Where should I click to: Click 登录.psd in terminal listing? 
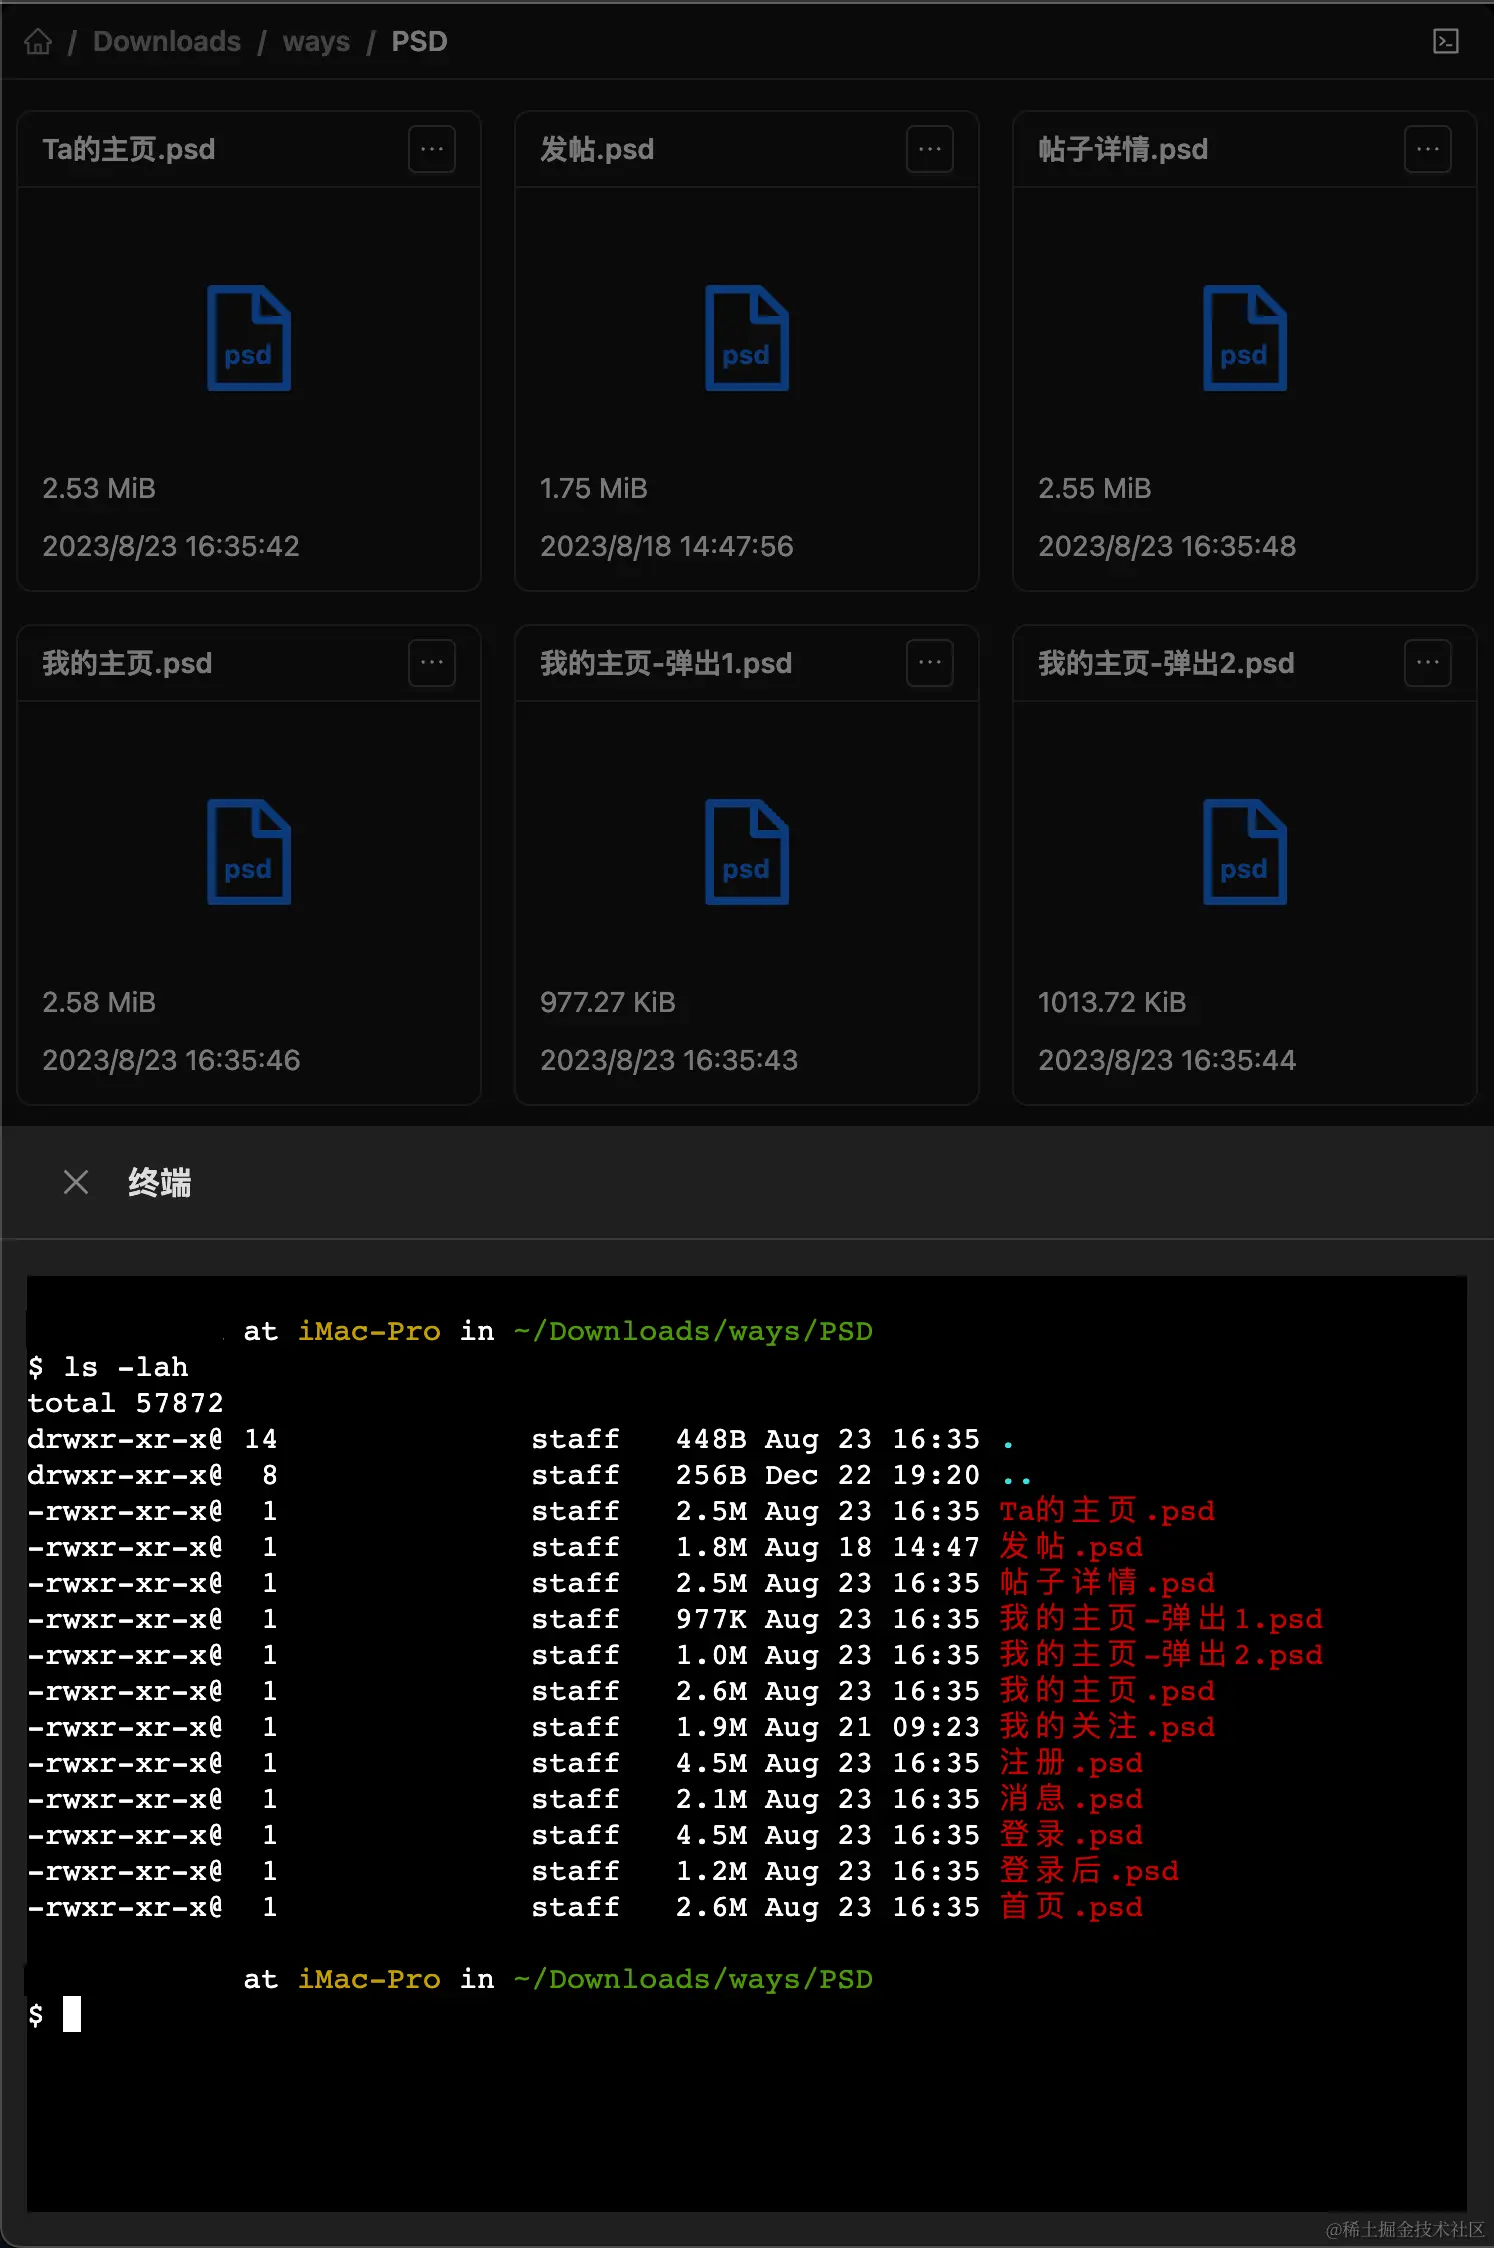(x=1071, y=1835)
